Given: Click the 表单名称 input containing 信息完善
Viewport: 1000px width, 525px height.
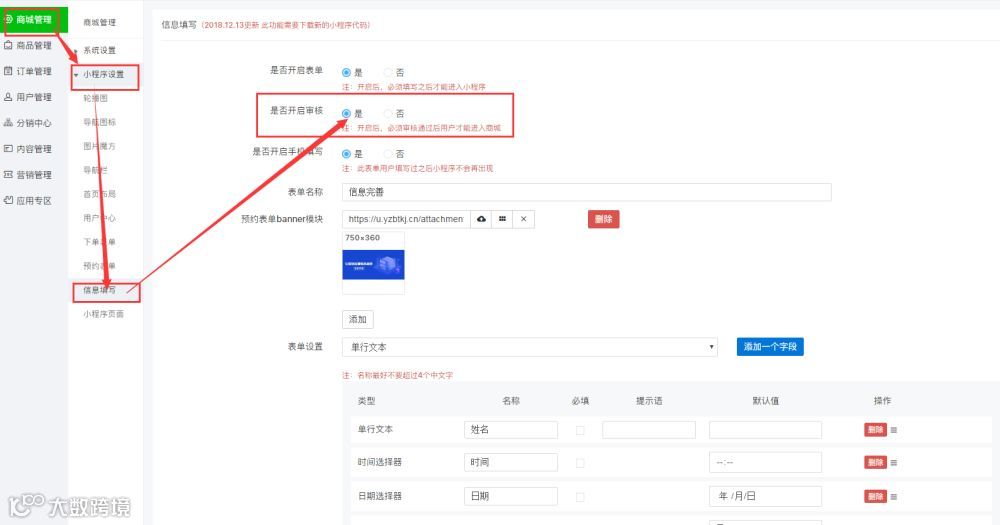Looking at the screenshot, I should 587,192.
